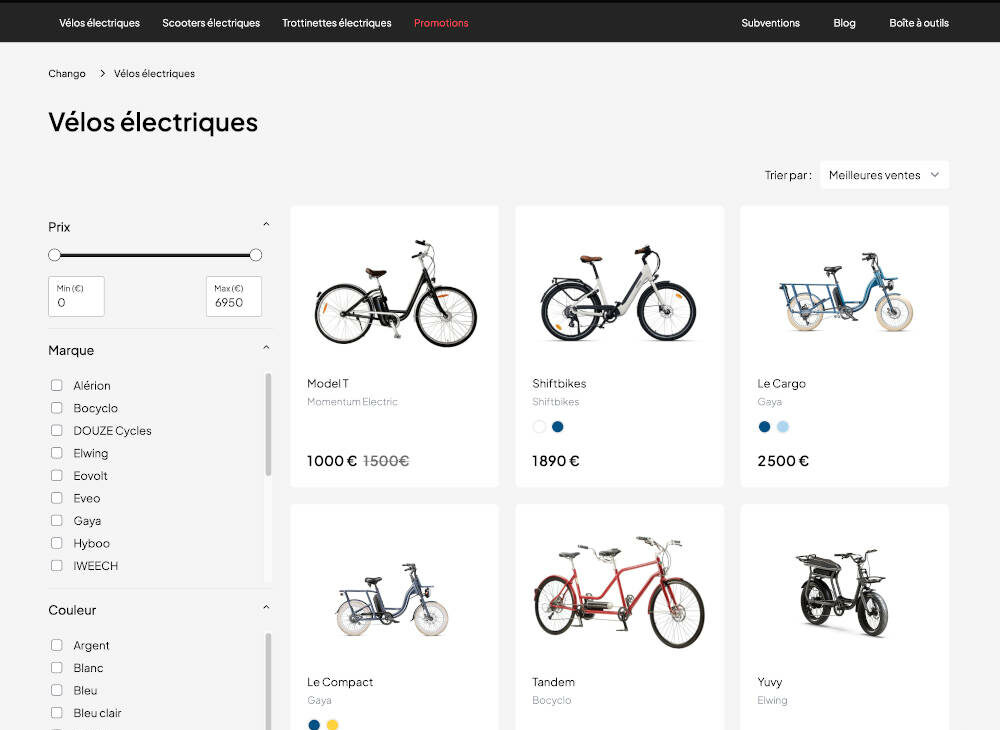Screen dimensions: 1000x730
Task: Select white color swatch on Shiftbikes card
Action: 540,427
